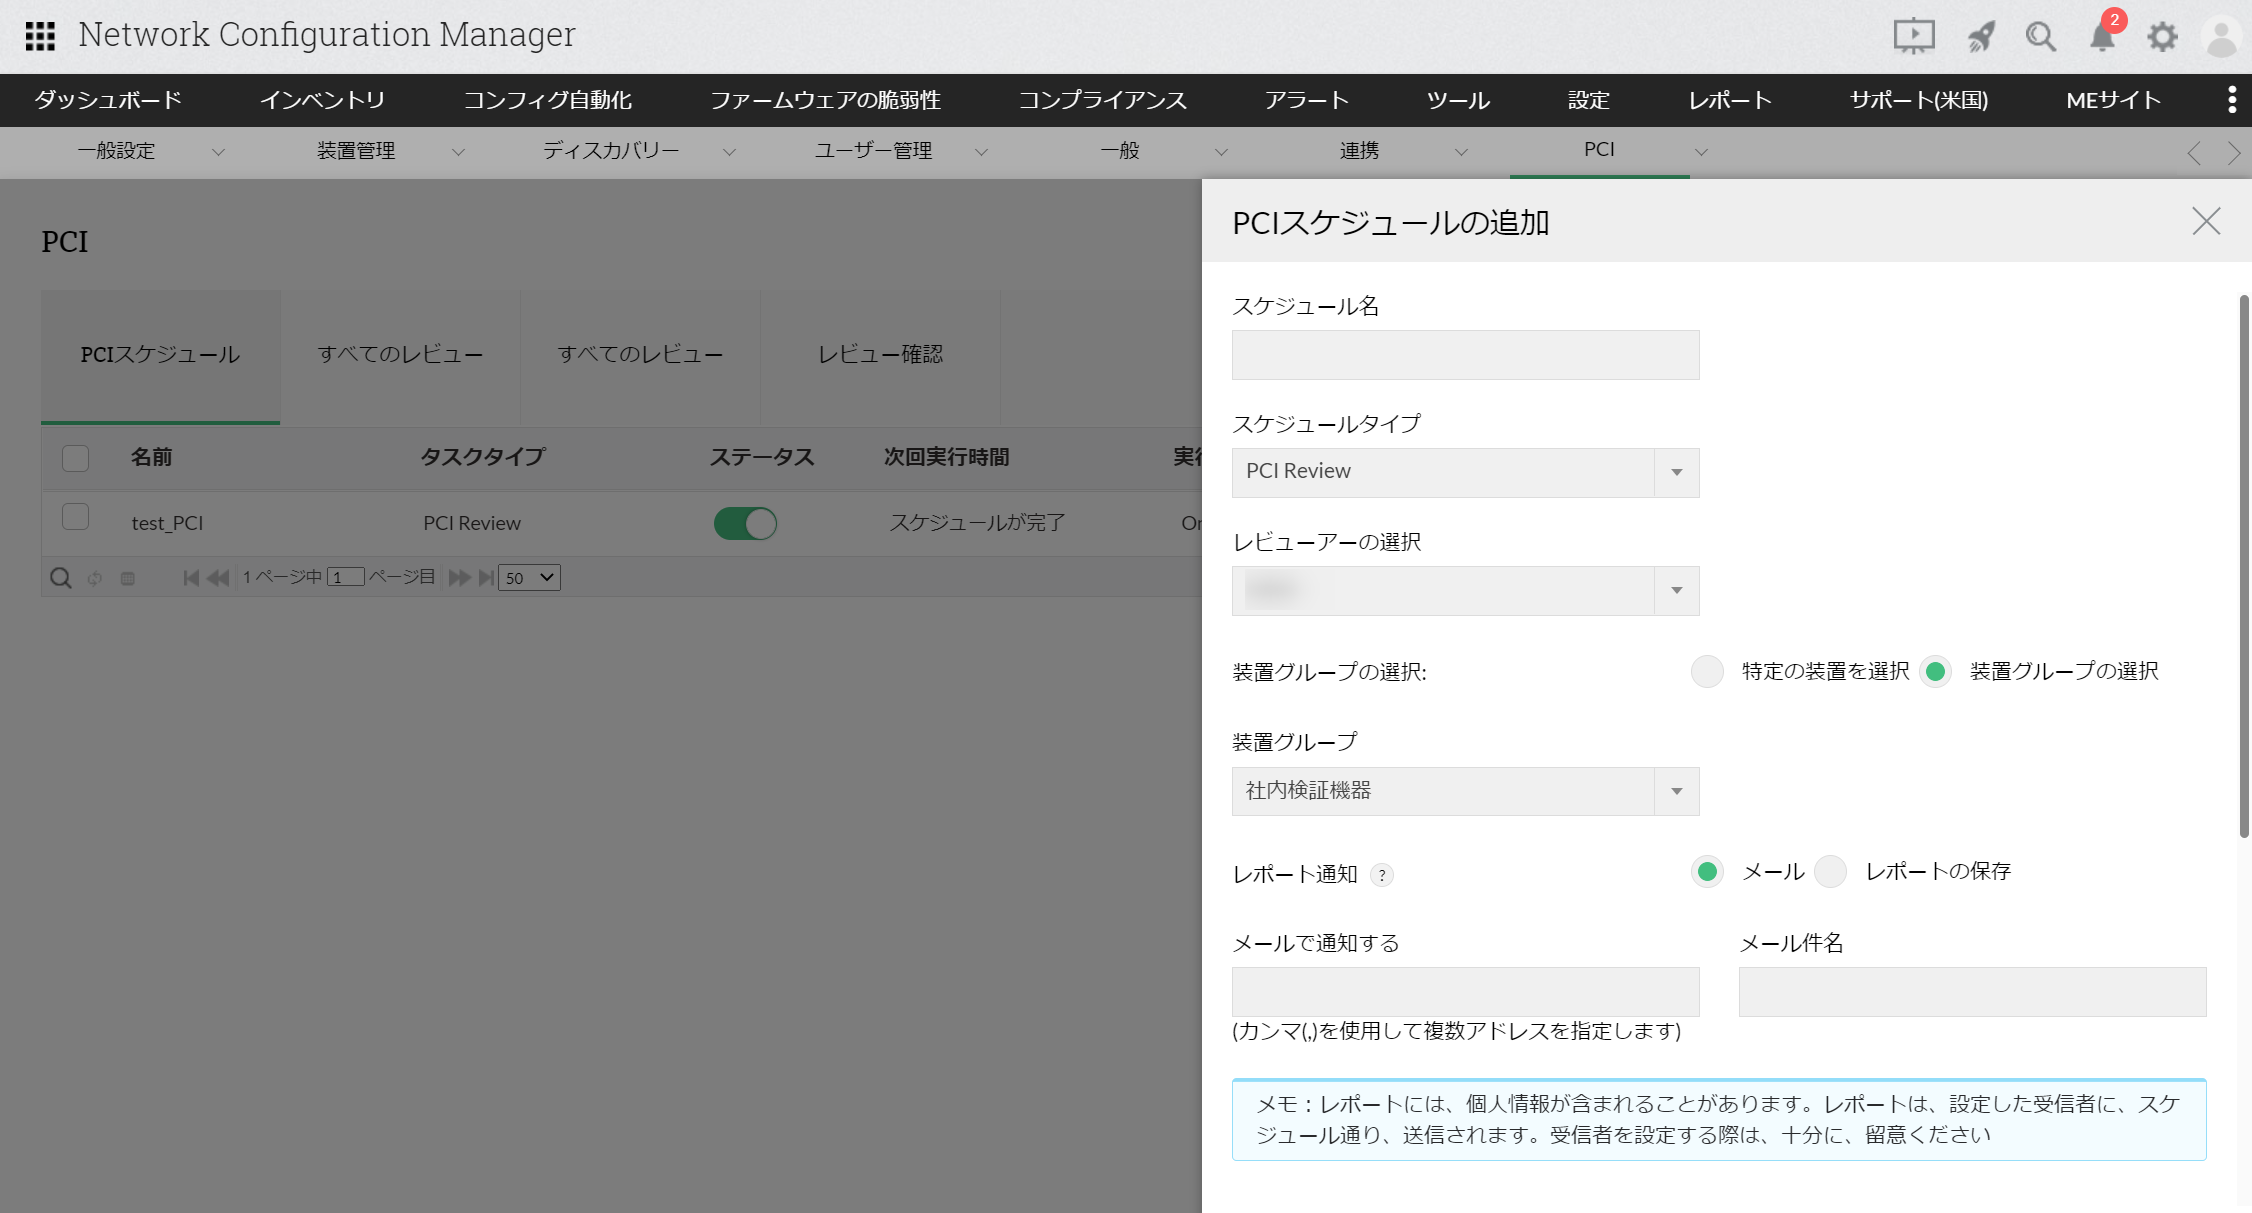Check the test_PCI row checkbox
This screenshot has height=1213, width=2252.
pos(75,517)
